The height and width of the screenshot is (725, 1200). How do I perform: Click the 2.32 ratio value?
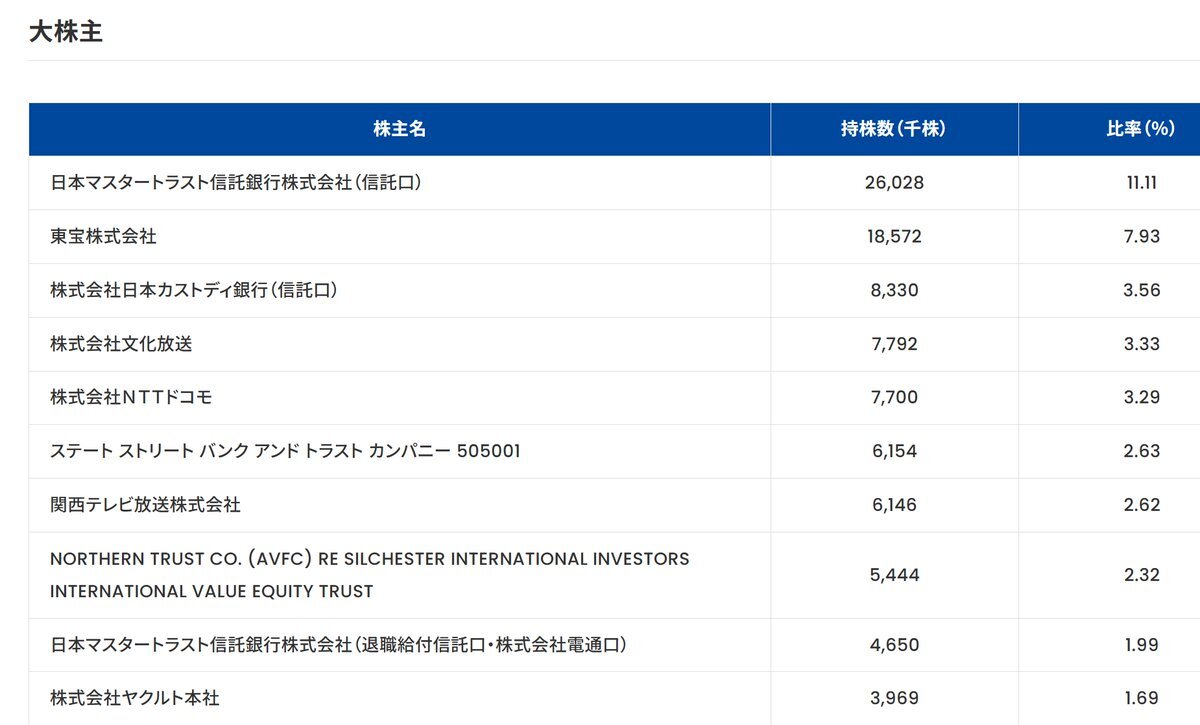click(1141, 575)
